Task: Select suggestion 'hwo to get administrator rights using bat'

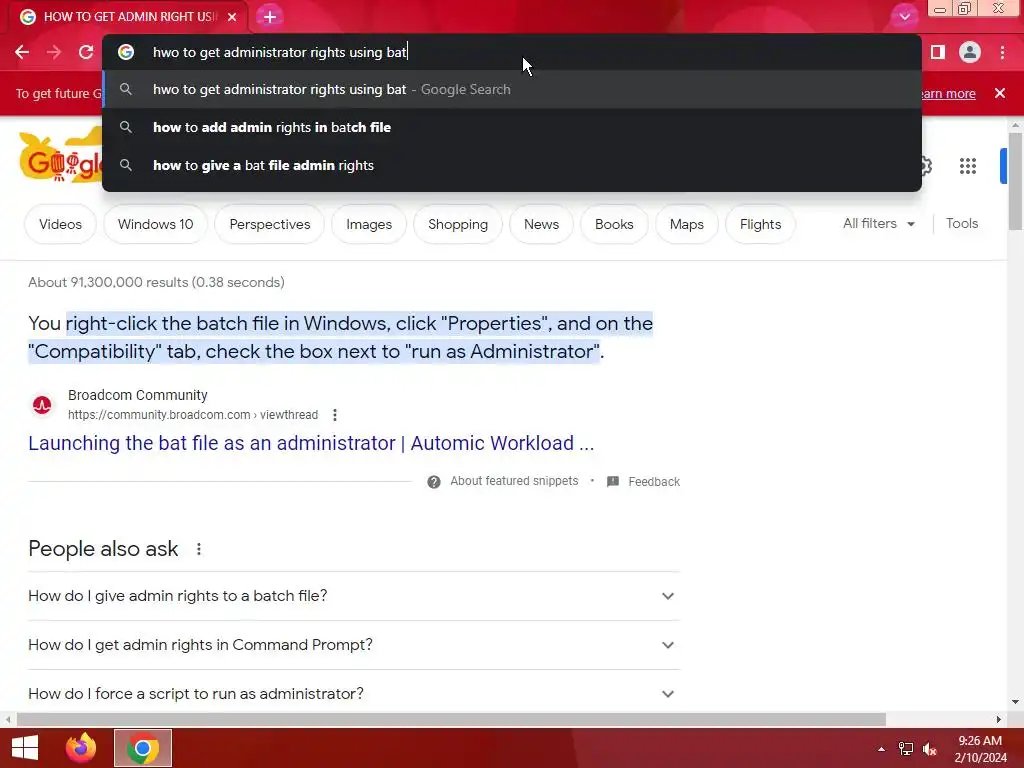Action: click(x=512, y=89)
